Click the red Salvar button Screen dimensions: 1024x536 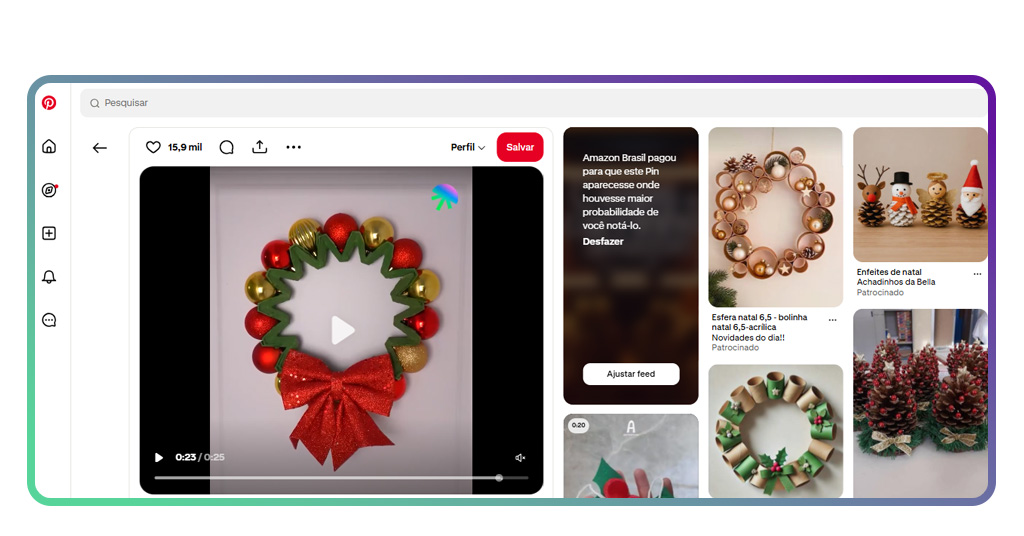click(520, 147)
